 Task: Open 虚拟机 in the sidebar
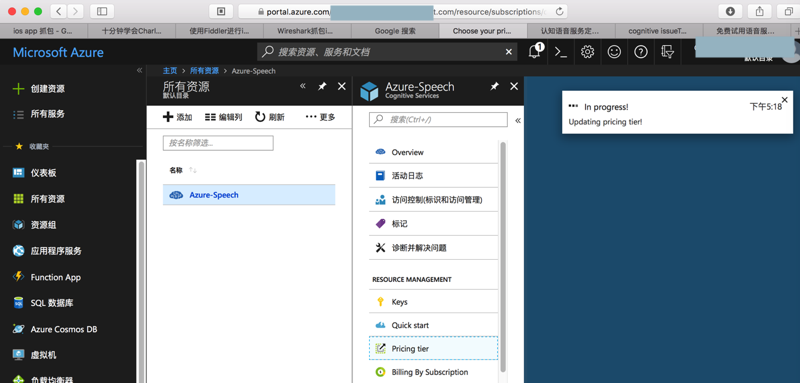[35, 355]
